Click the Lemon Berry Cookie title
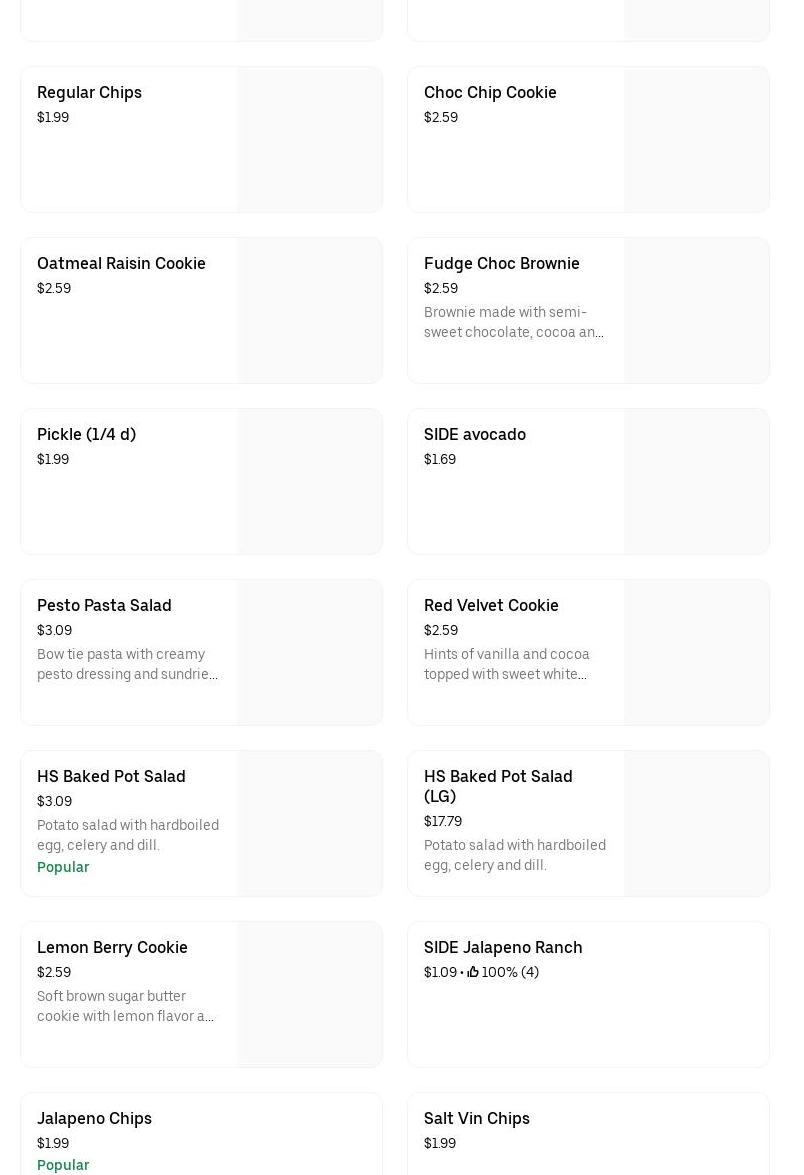The height and width of the screenshot is (1175, 804). coord(112,947)
